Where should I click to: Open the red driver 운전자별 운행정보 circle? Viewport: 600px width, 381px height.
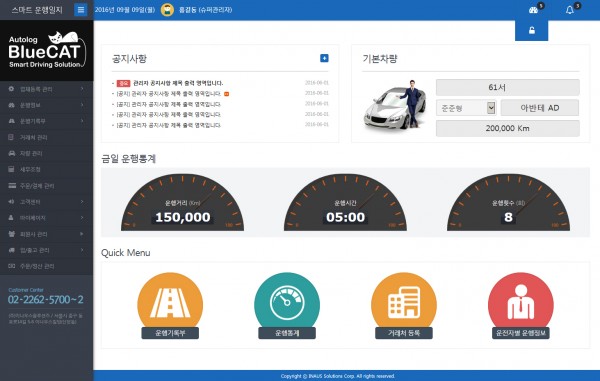tap(521, 305)
